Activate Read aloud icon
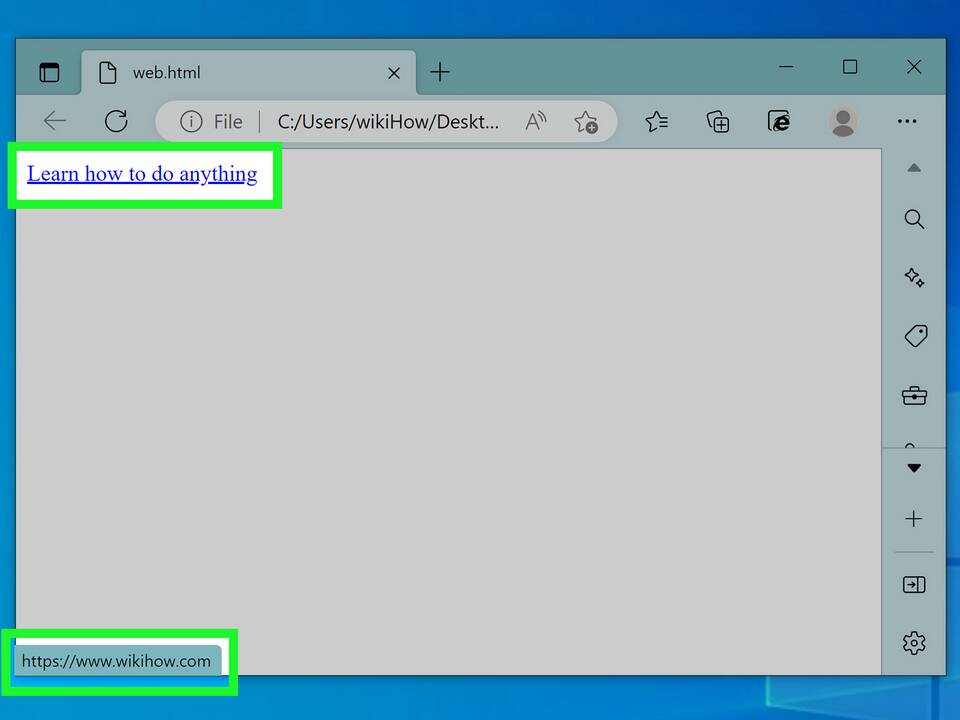Screen dimensions: 960x720 click(x=536, y=121)
